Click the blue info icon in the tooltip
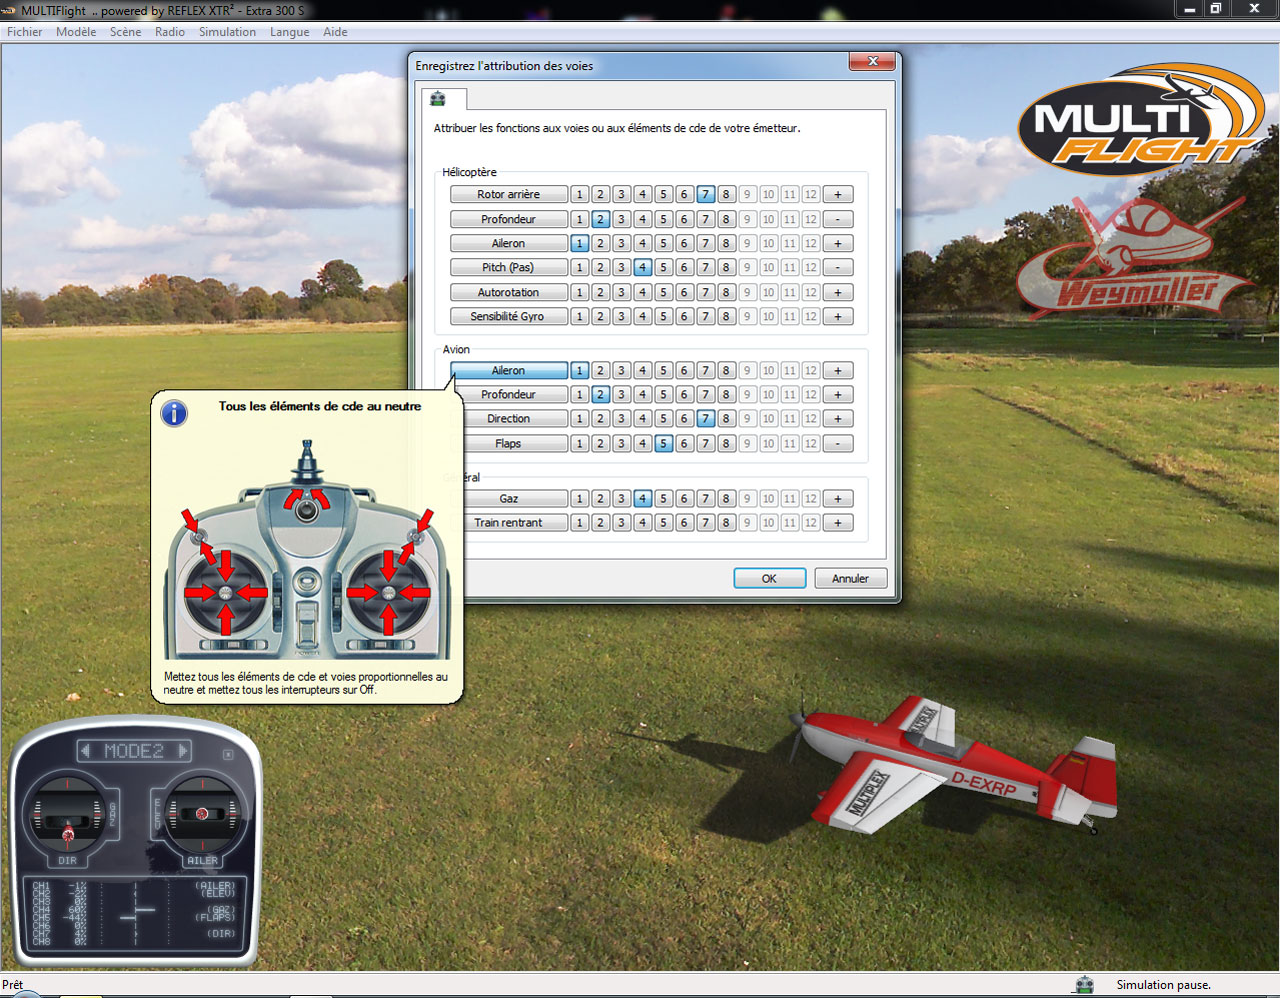1280x998 pixels. [174, 413]
